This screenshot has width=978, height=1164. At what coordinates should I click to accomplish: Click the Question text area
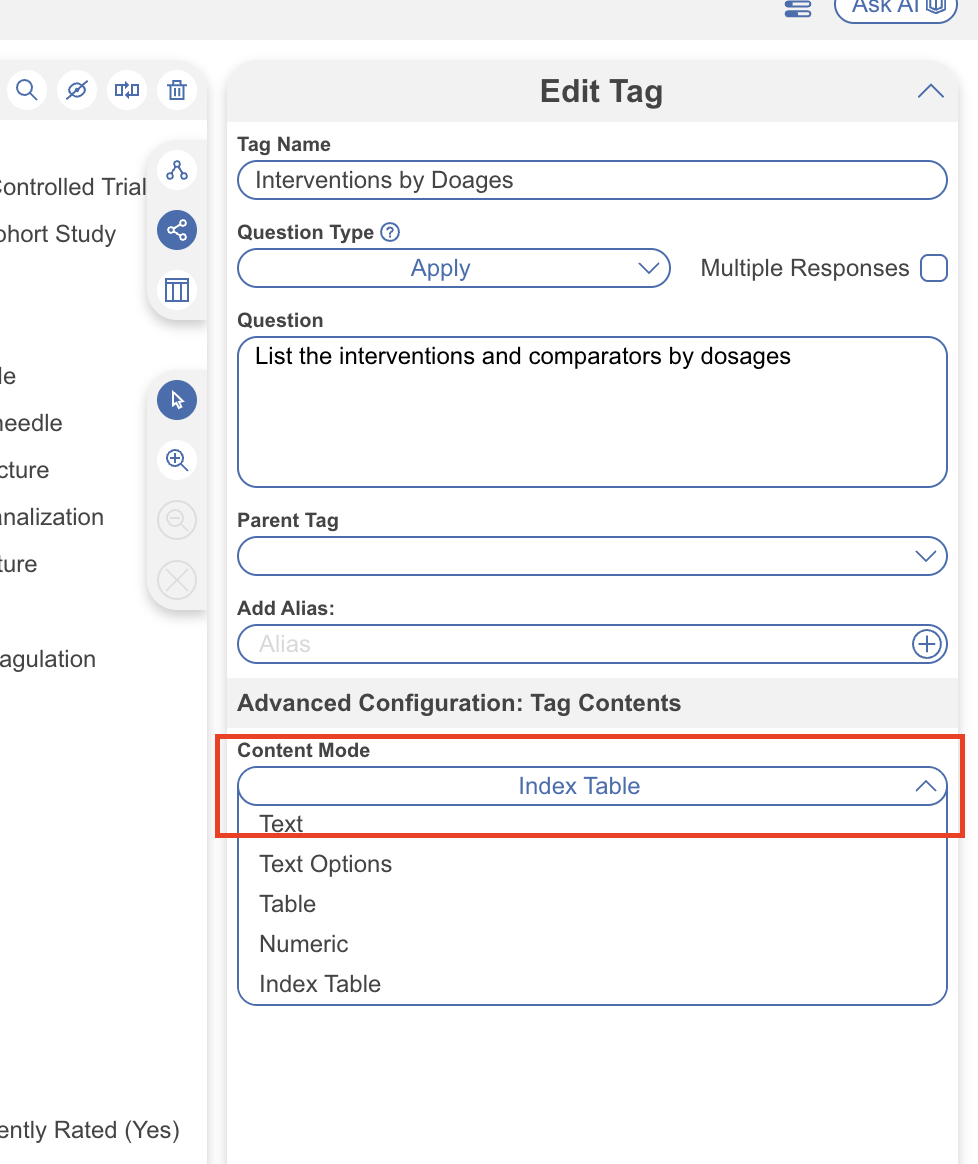[592, 412]
